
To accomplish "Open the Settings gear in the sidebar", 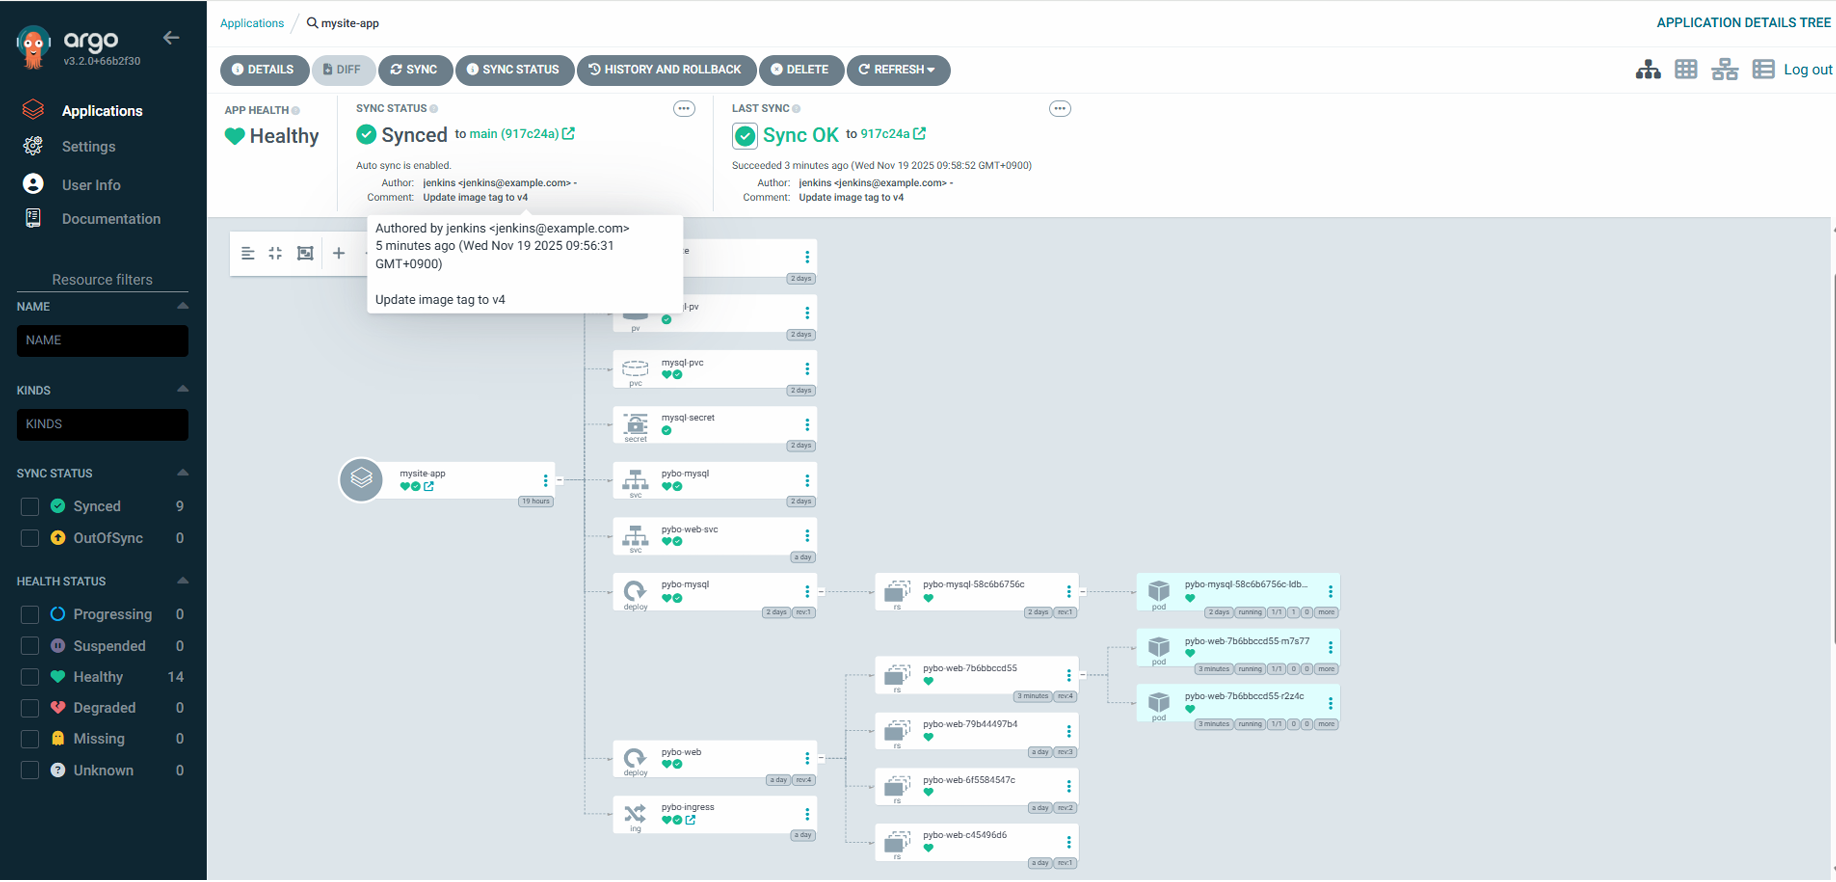I will (x=33, y=146).
